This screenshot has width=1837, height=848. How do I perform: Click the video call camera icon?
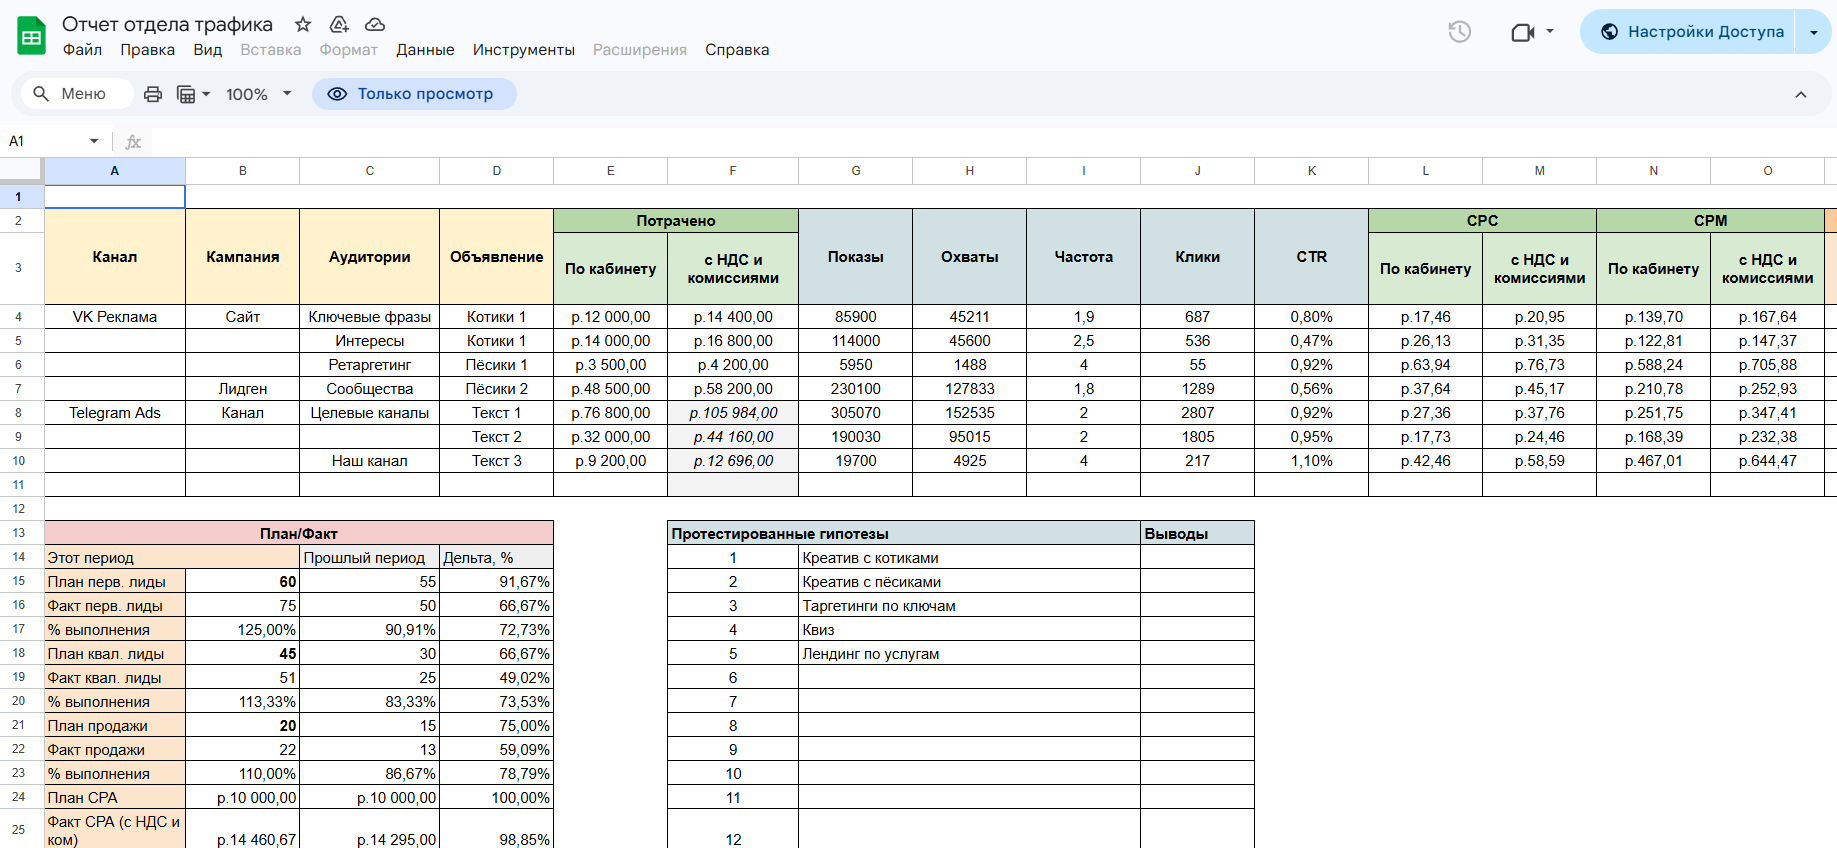click(x=1522, y=32)
